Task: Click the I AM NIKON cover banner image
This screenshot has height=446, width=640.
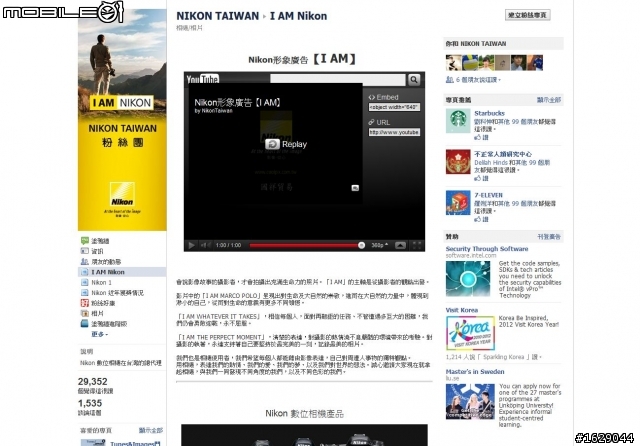Action: [x=122, y=118]
